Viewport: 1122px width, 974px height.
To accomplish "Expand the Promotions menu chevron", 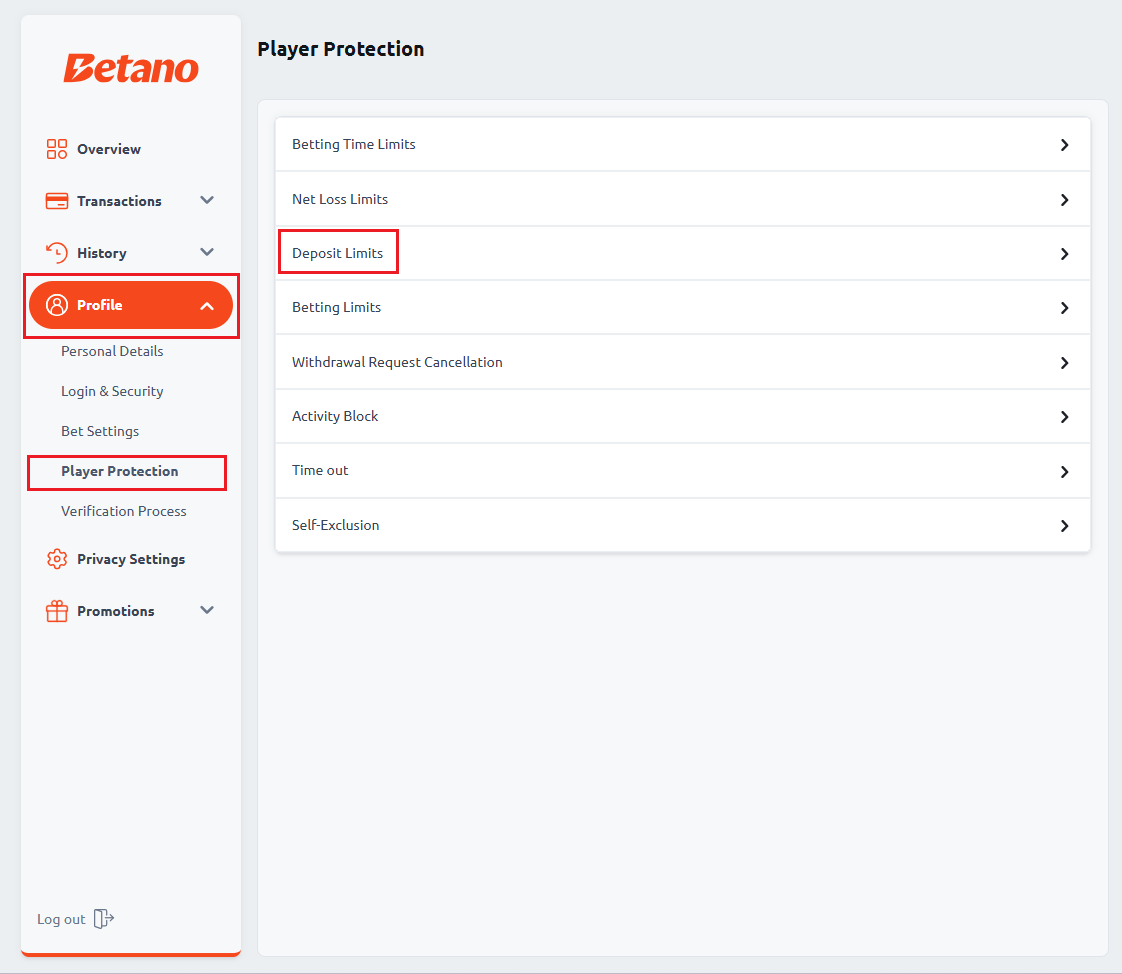I will (x=207, y=610).
